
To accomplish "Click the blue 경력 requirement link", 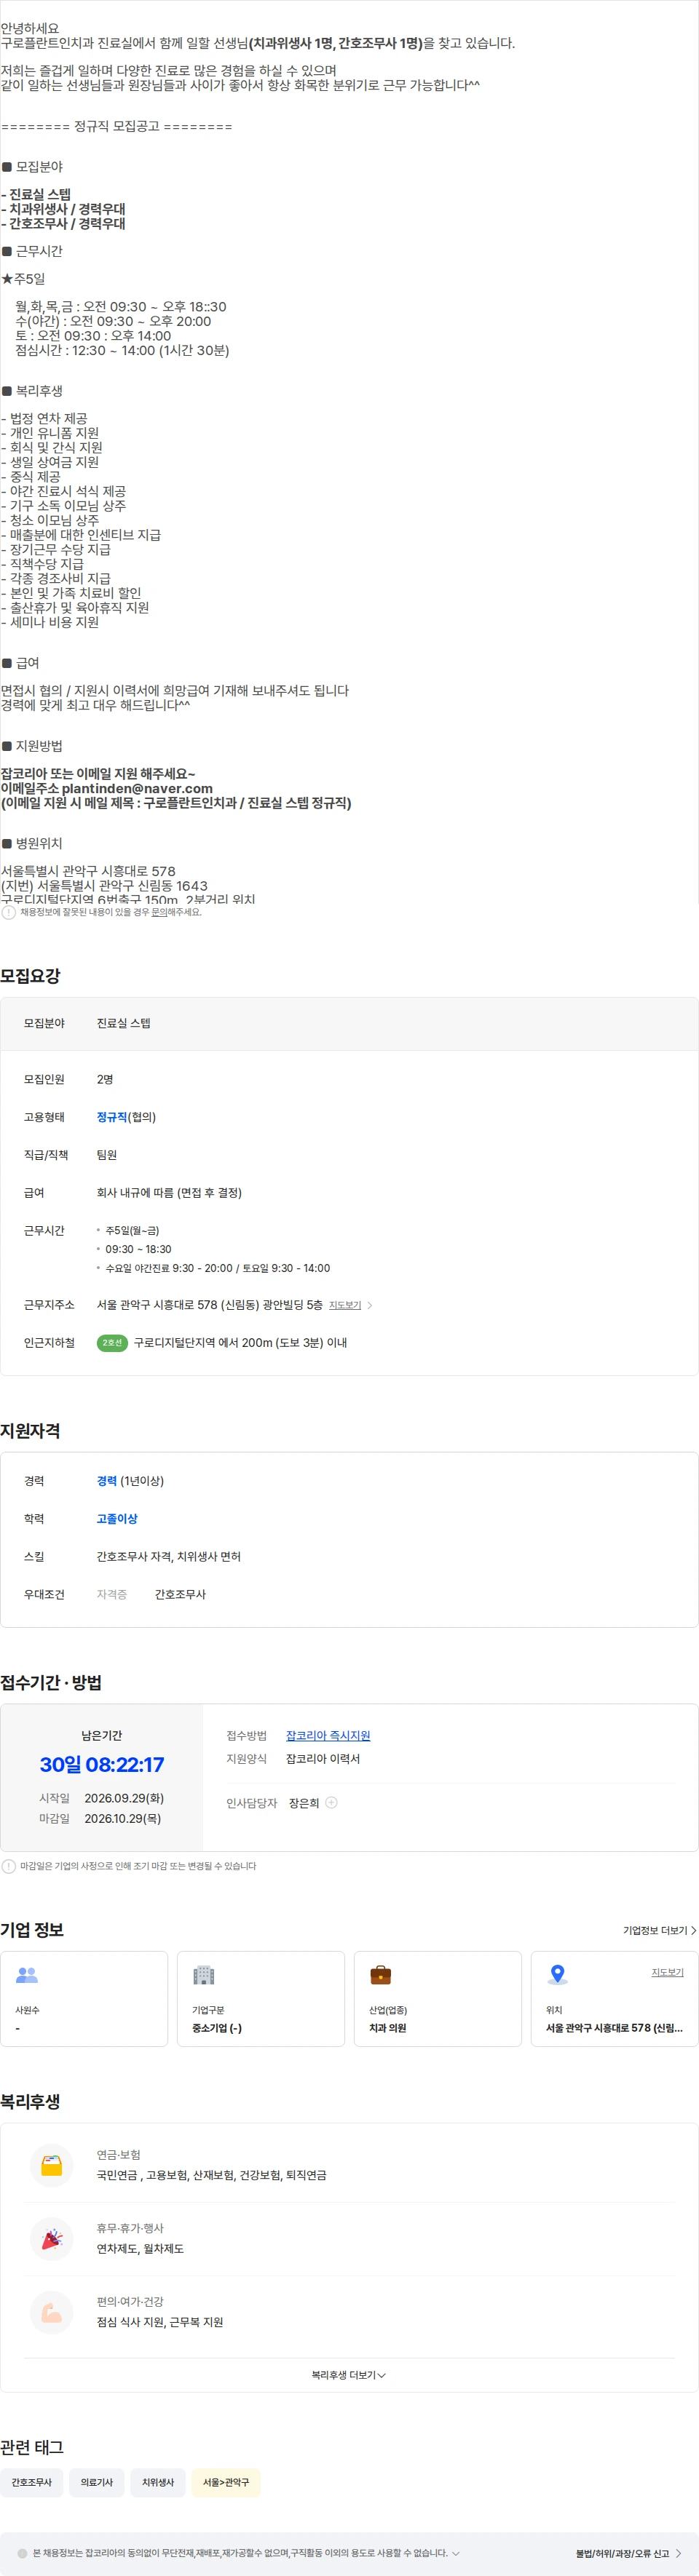I will point(107,1481).
